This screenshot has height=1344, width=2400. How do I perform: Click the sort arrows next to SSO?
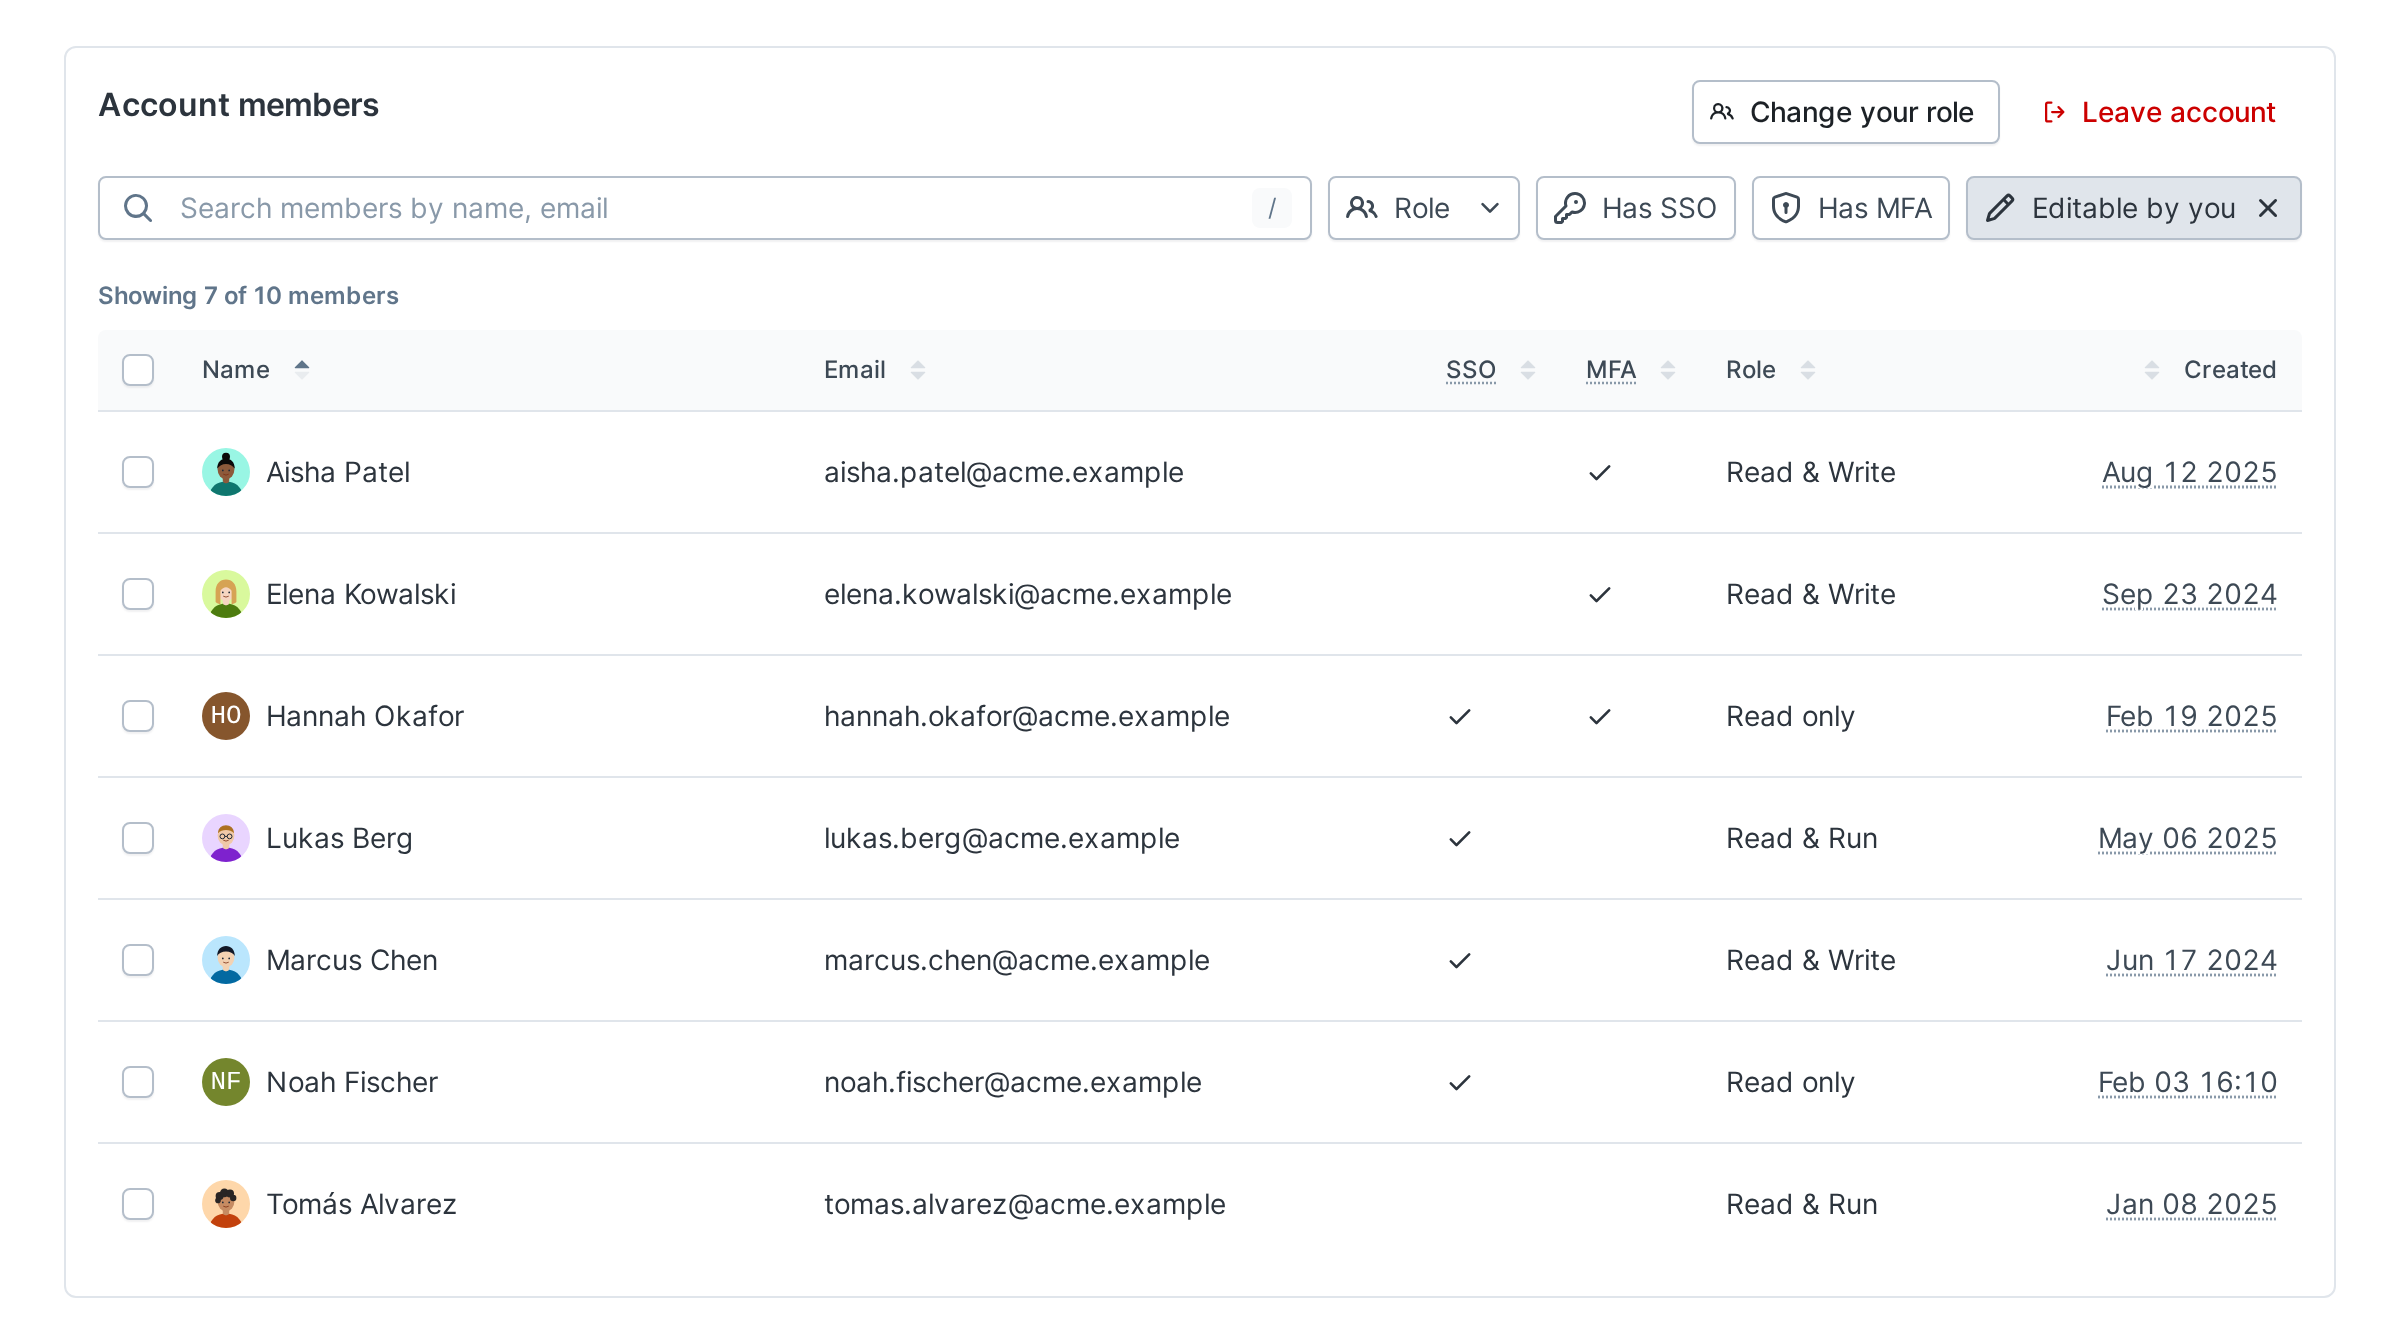pyautogui.click(x=1528, y=370)
